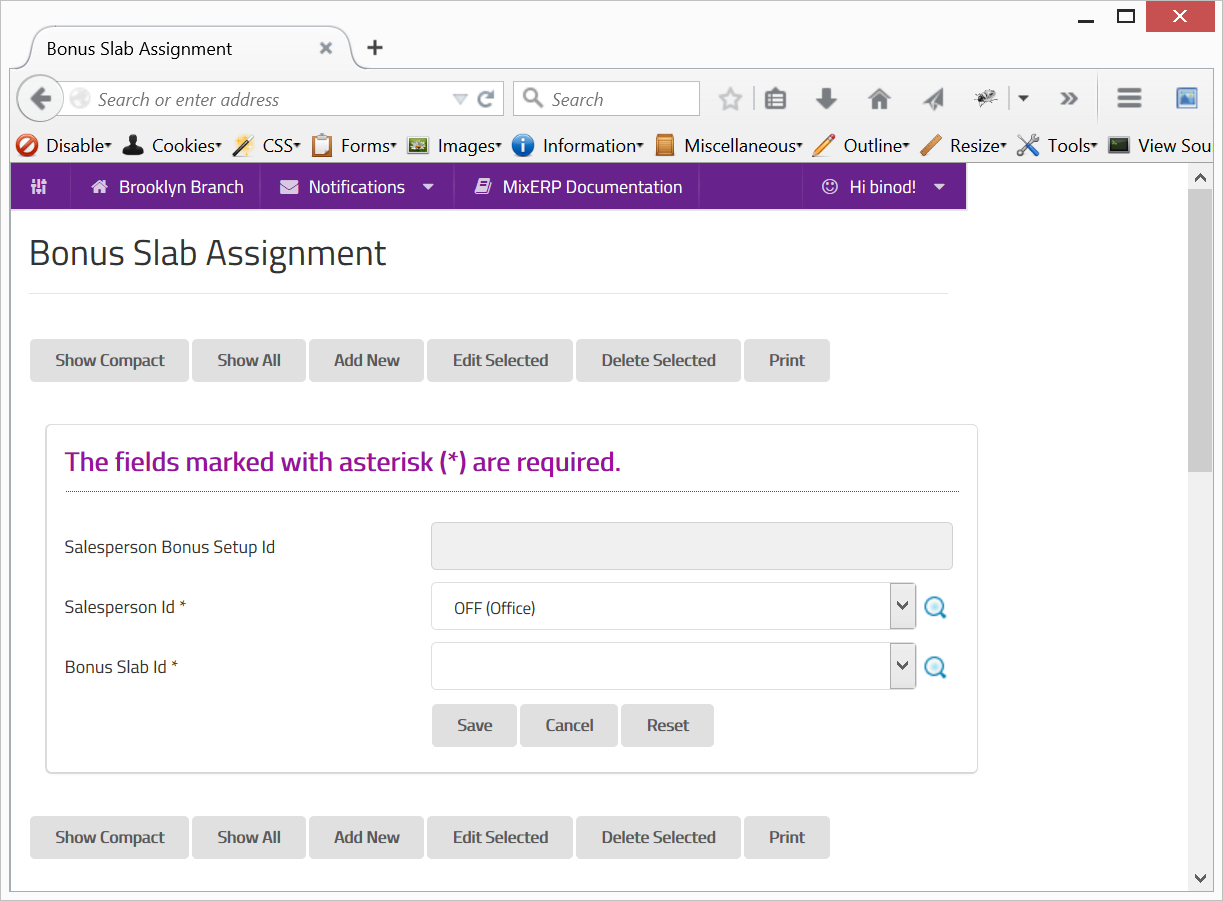
Task: Click the top Edit Selected button
Action: [500, 361]
